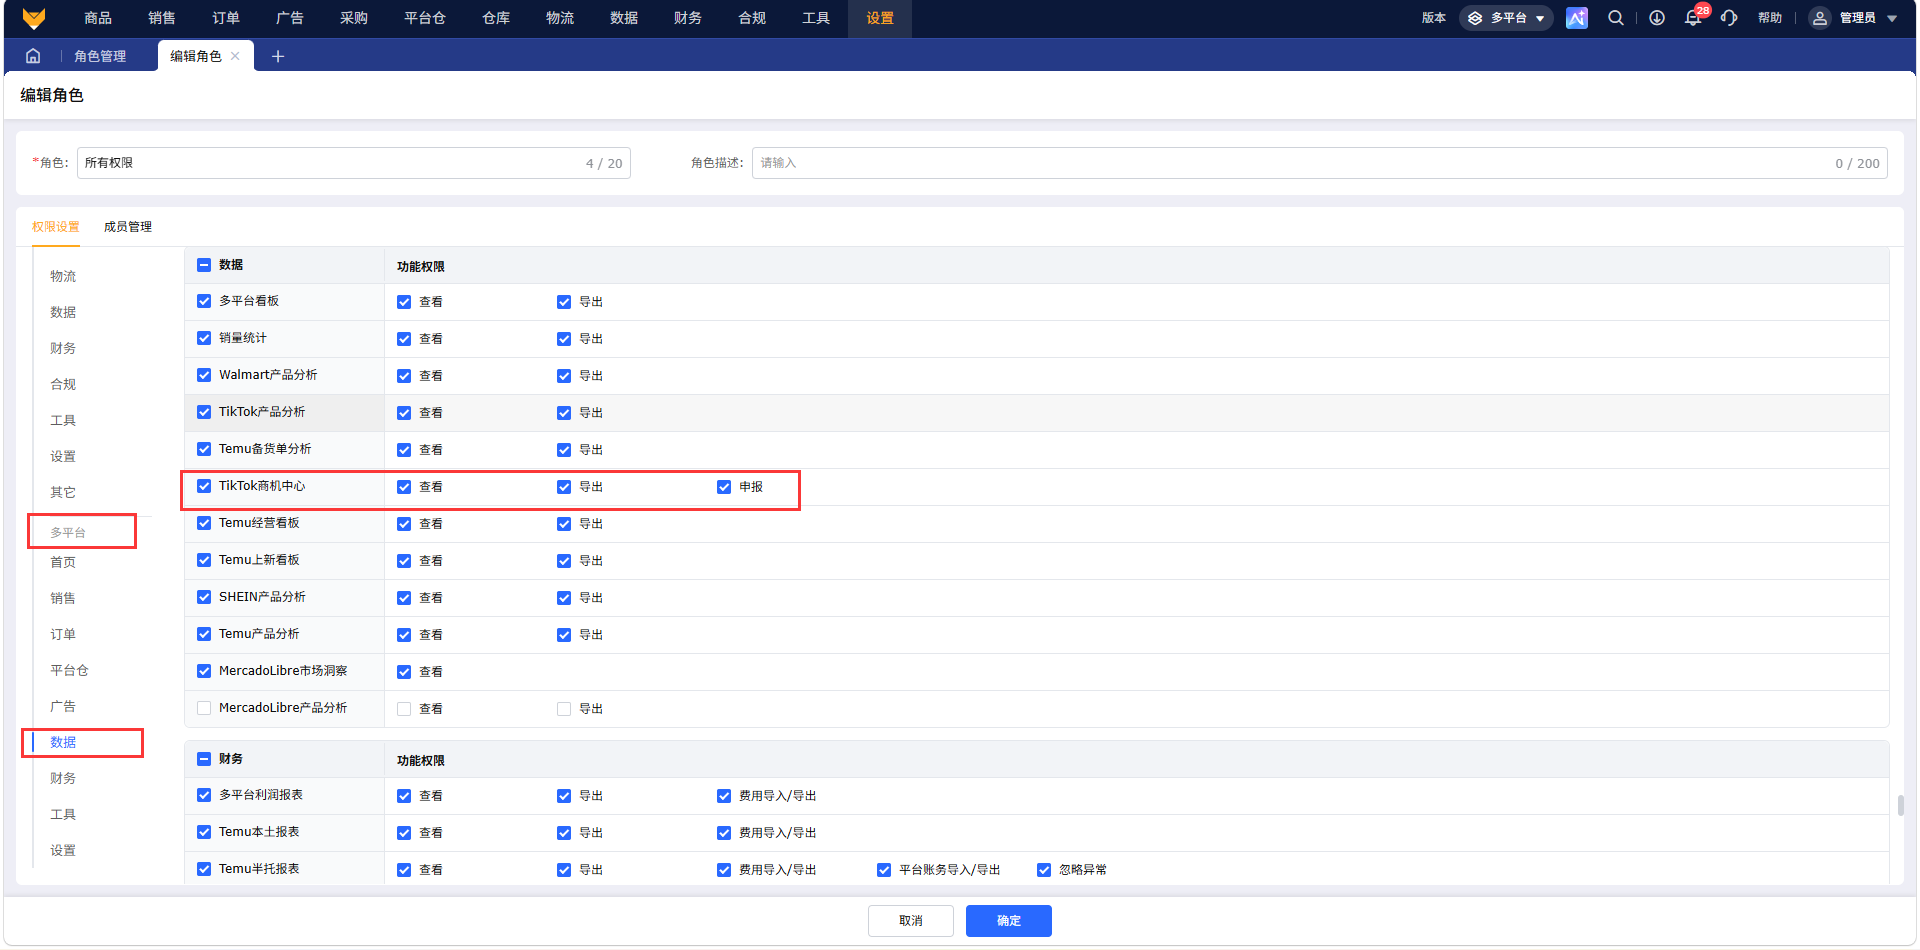This screenshot has width=1920, height=950.
Task: Focus the 角色描述 input field
Action: tap(1320, 163)
